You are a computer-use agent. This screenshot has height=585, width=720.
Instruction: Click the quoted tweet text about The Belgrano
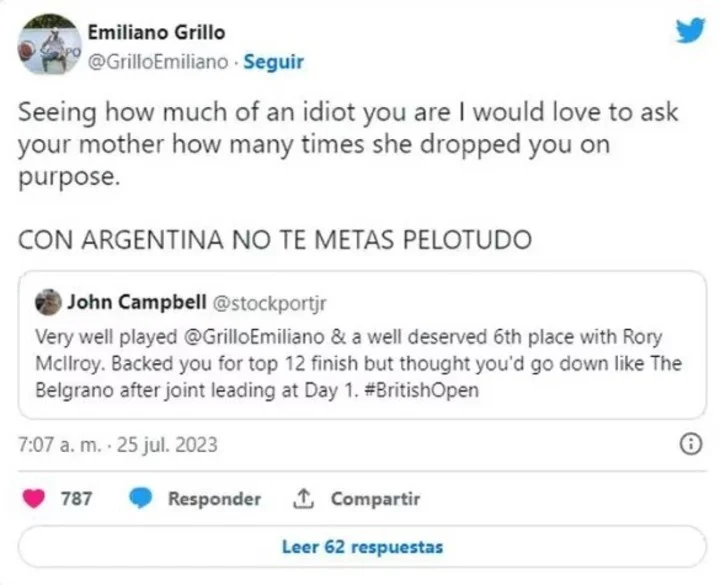(x=360, y=363)
